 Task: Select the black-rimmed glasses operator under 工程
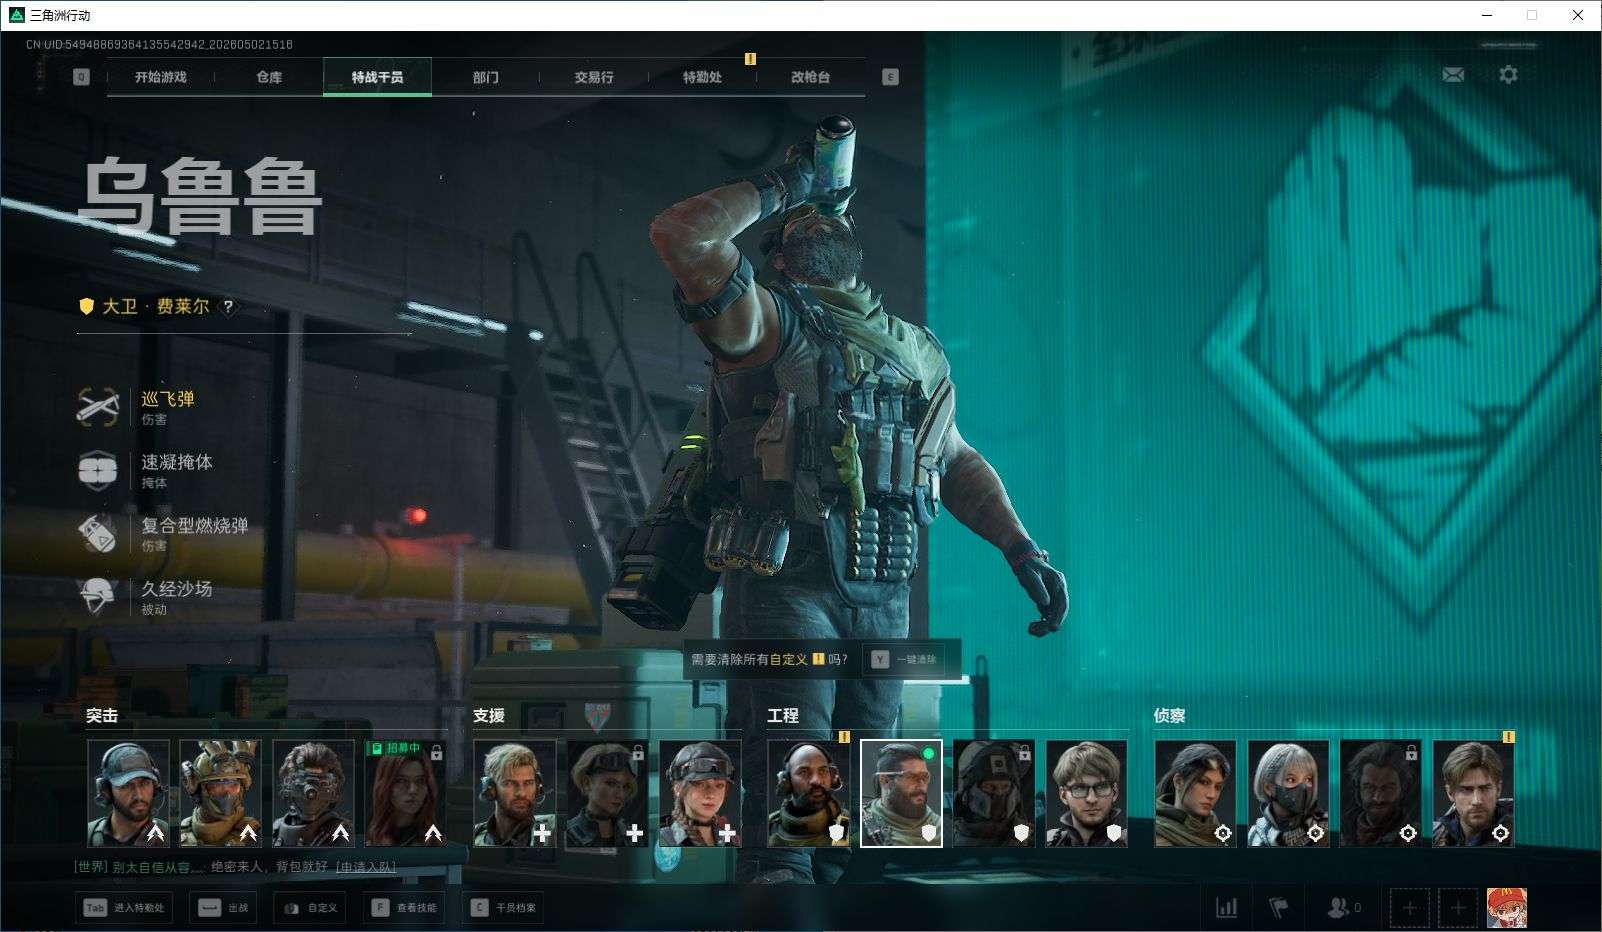[1087, 794]
